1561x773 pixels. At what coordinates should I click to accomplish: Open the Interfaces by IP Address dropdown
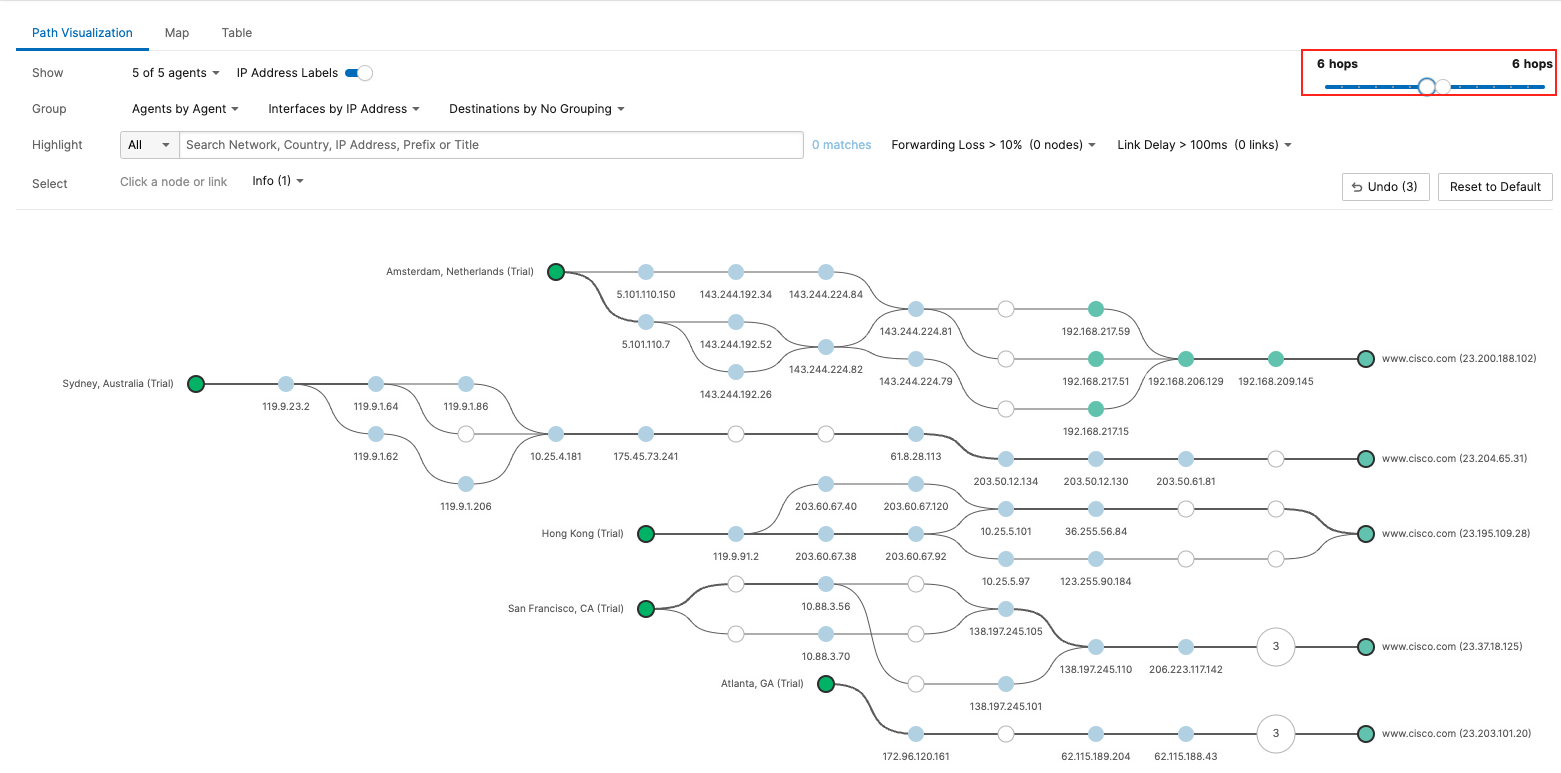point(343,109)
